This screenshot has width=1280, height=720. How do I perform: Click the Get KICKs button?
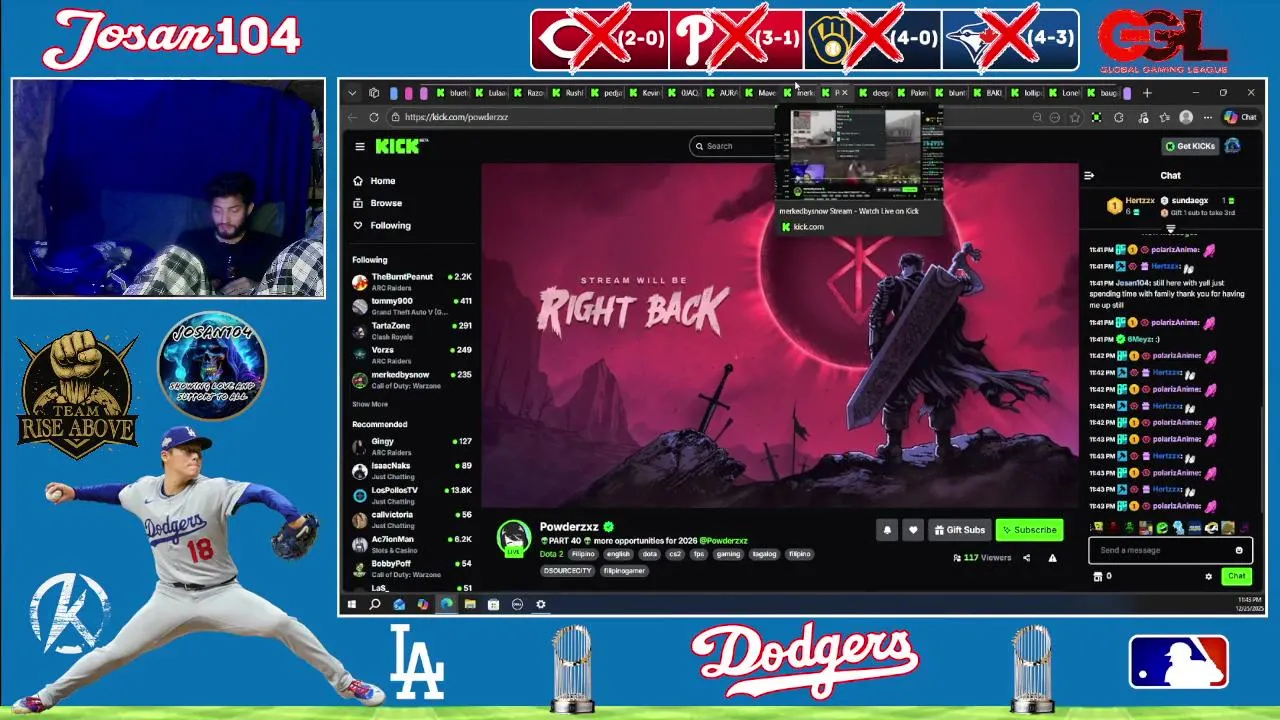pyautogui.click(x=1189, y=146)
